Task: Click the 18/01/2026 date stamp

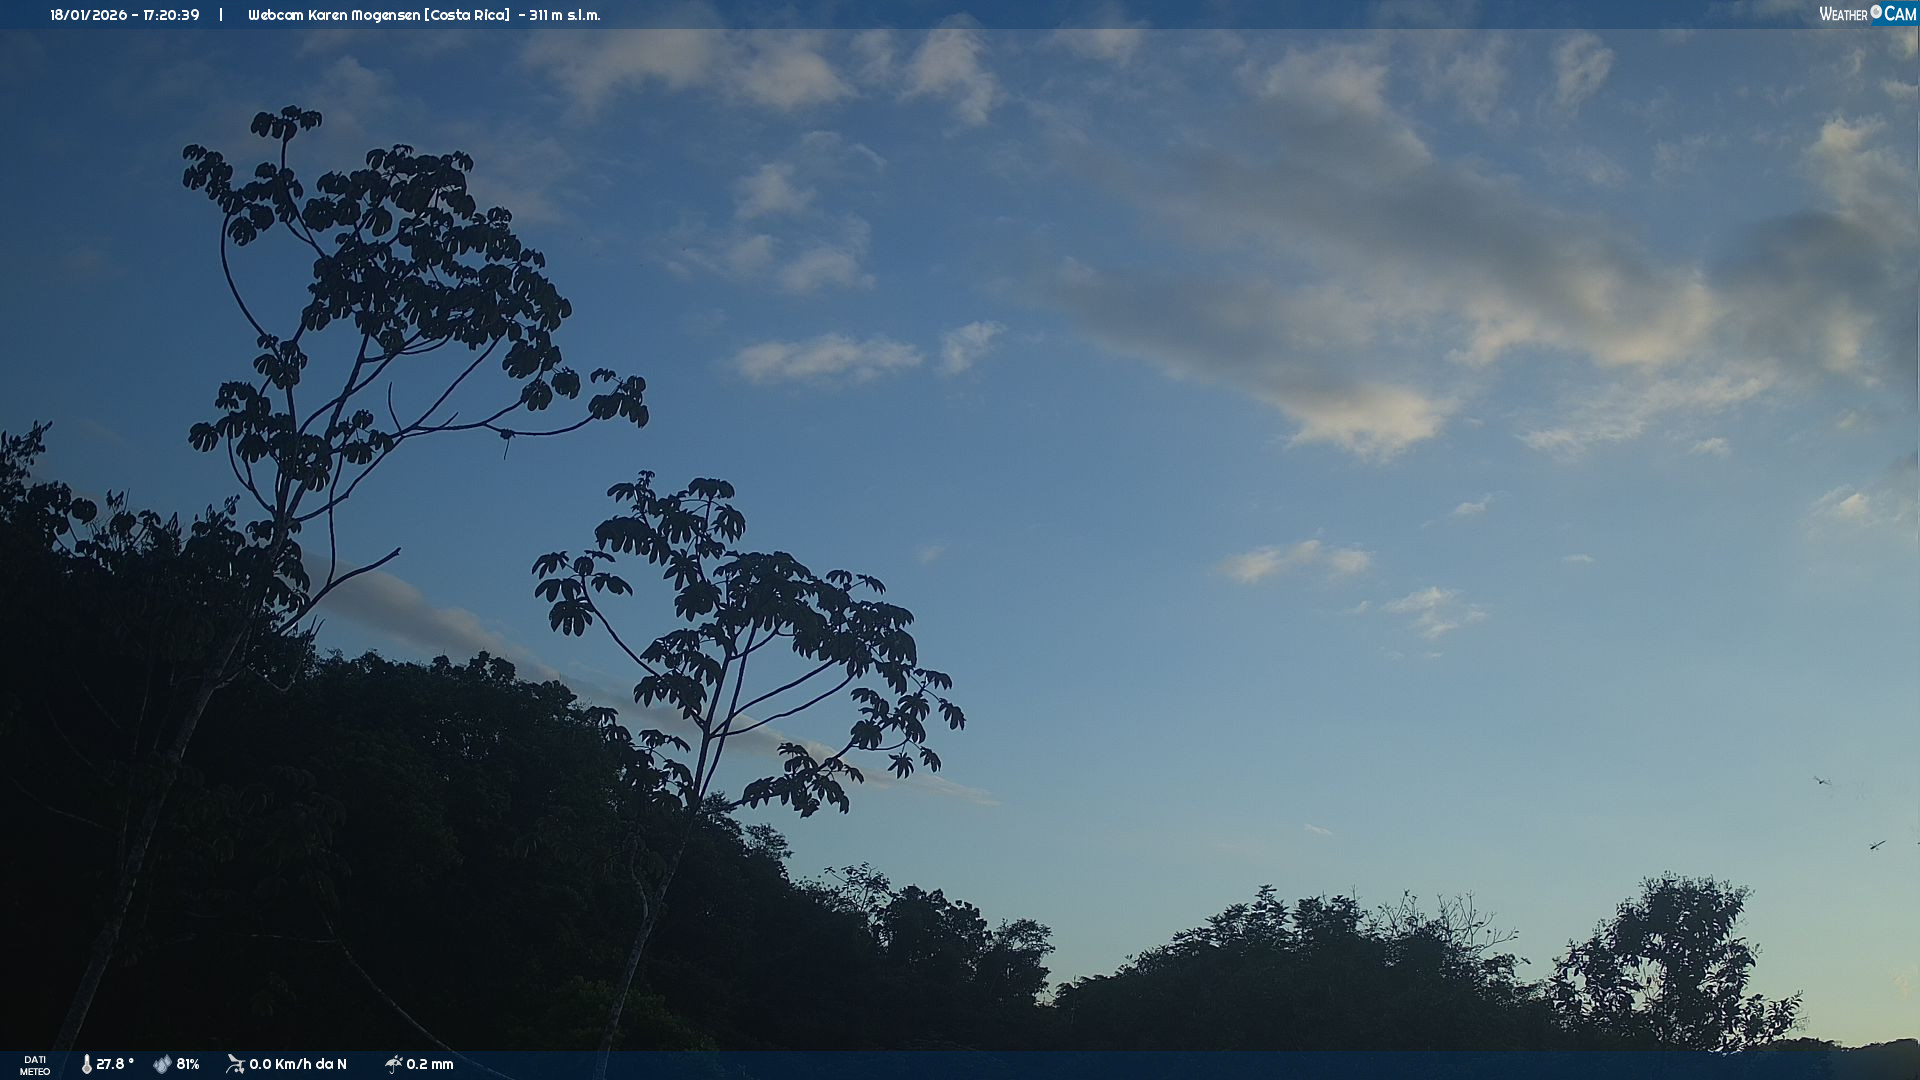Action: click(x=88, y=15)
